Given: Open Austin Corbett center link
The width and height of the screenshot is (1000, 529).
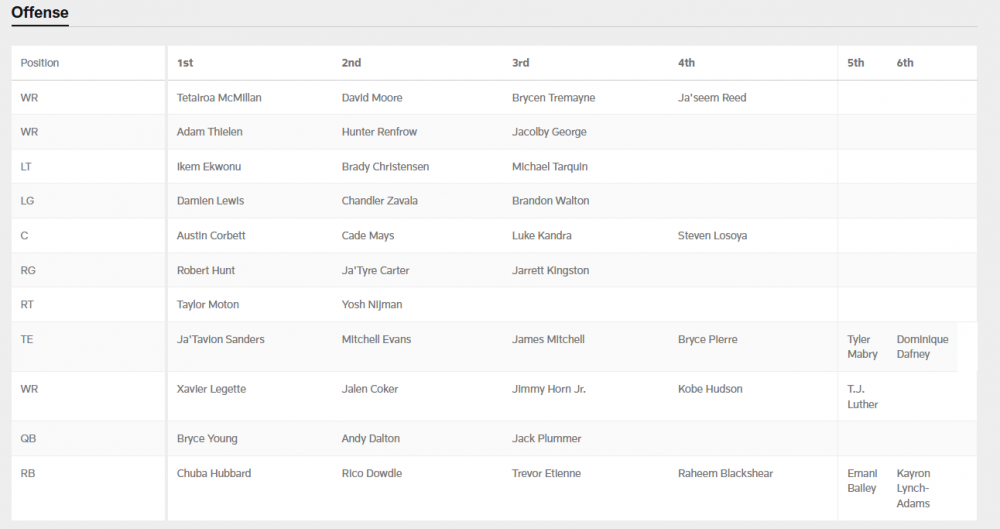Looking at the screenshot, I should click(211, 235).
